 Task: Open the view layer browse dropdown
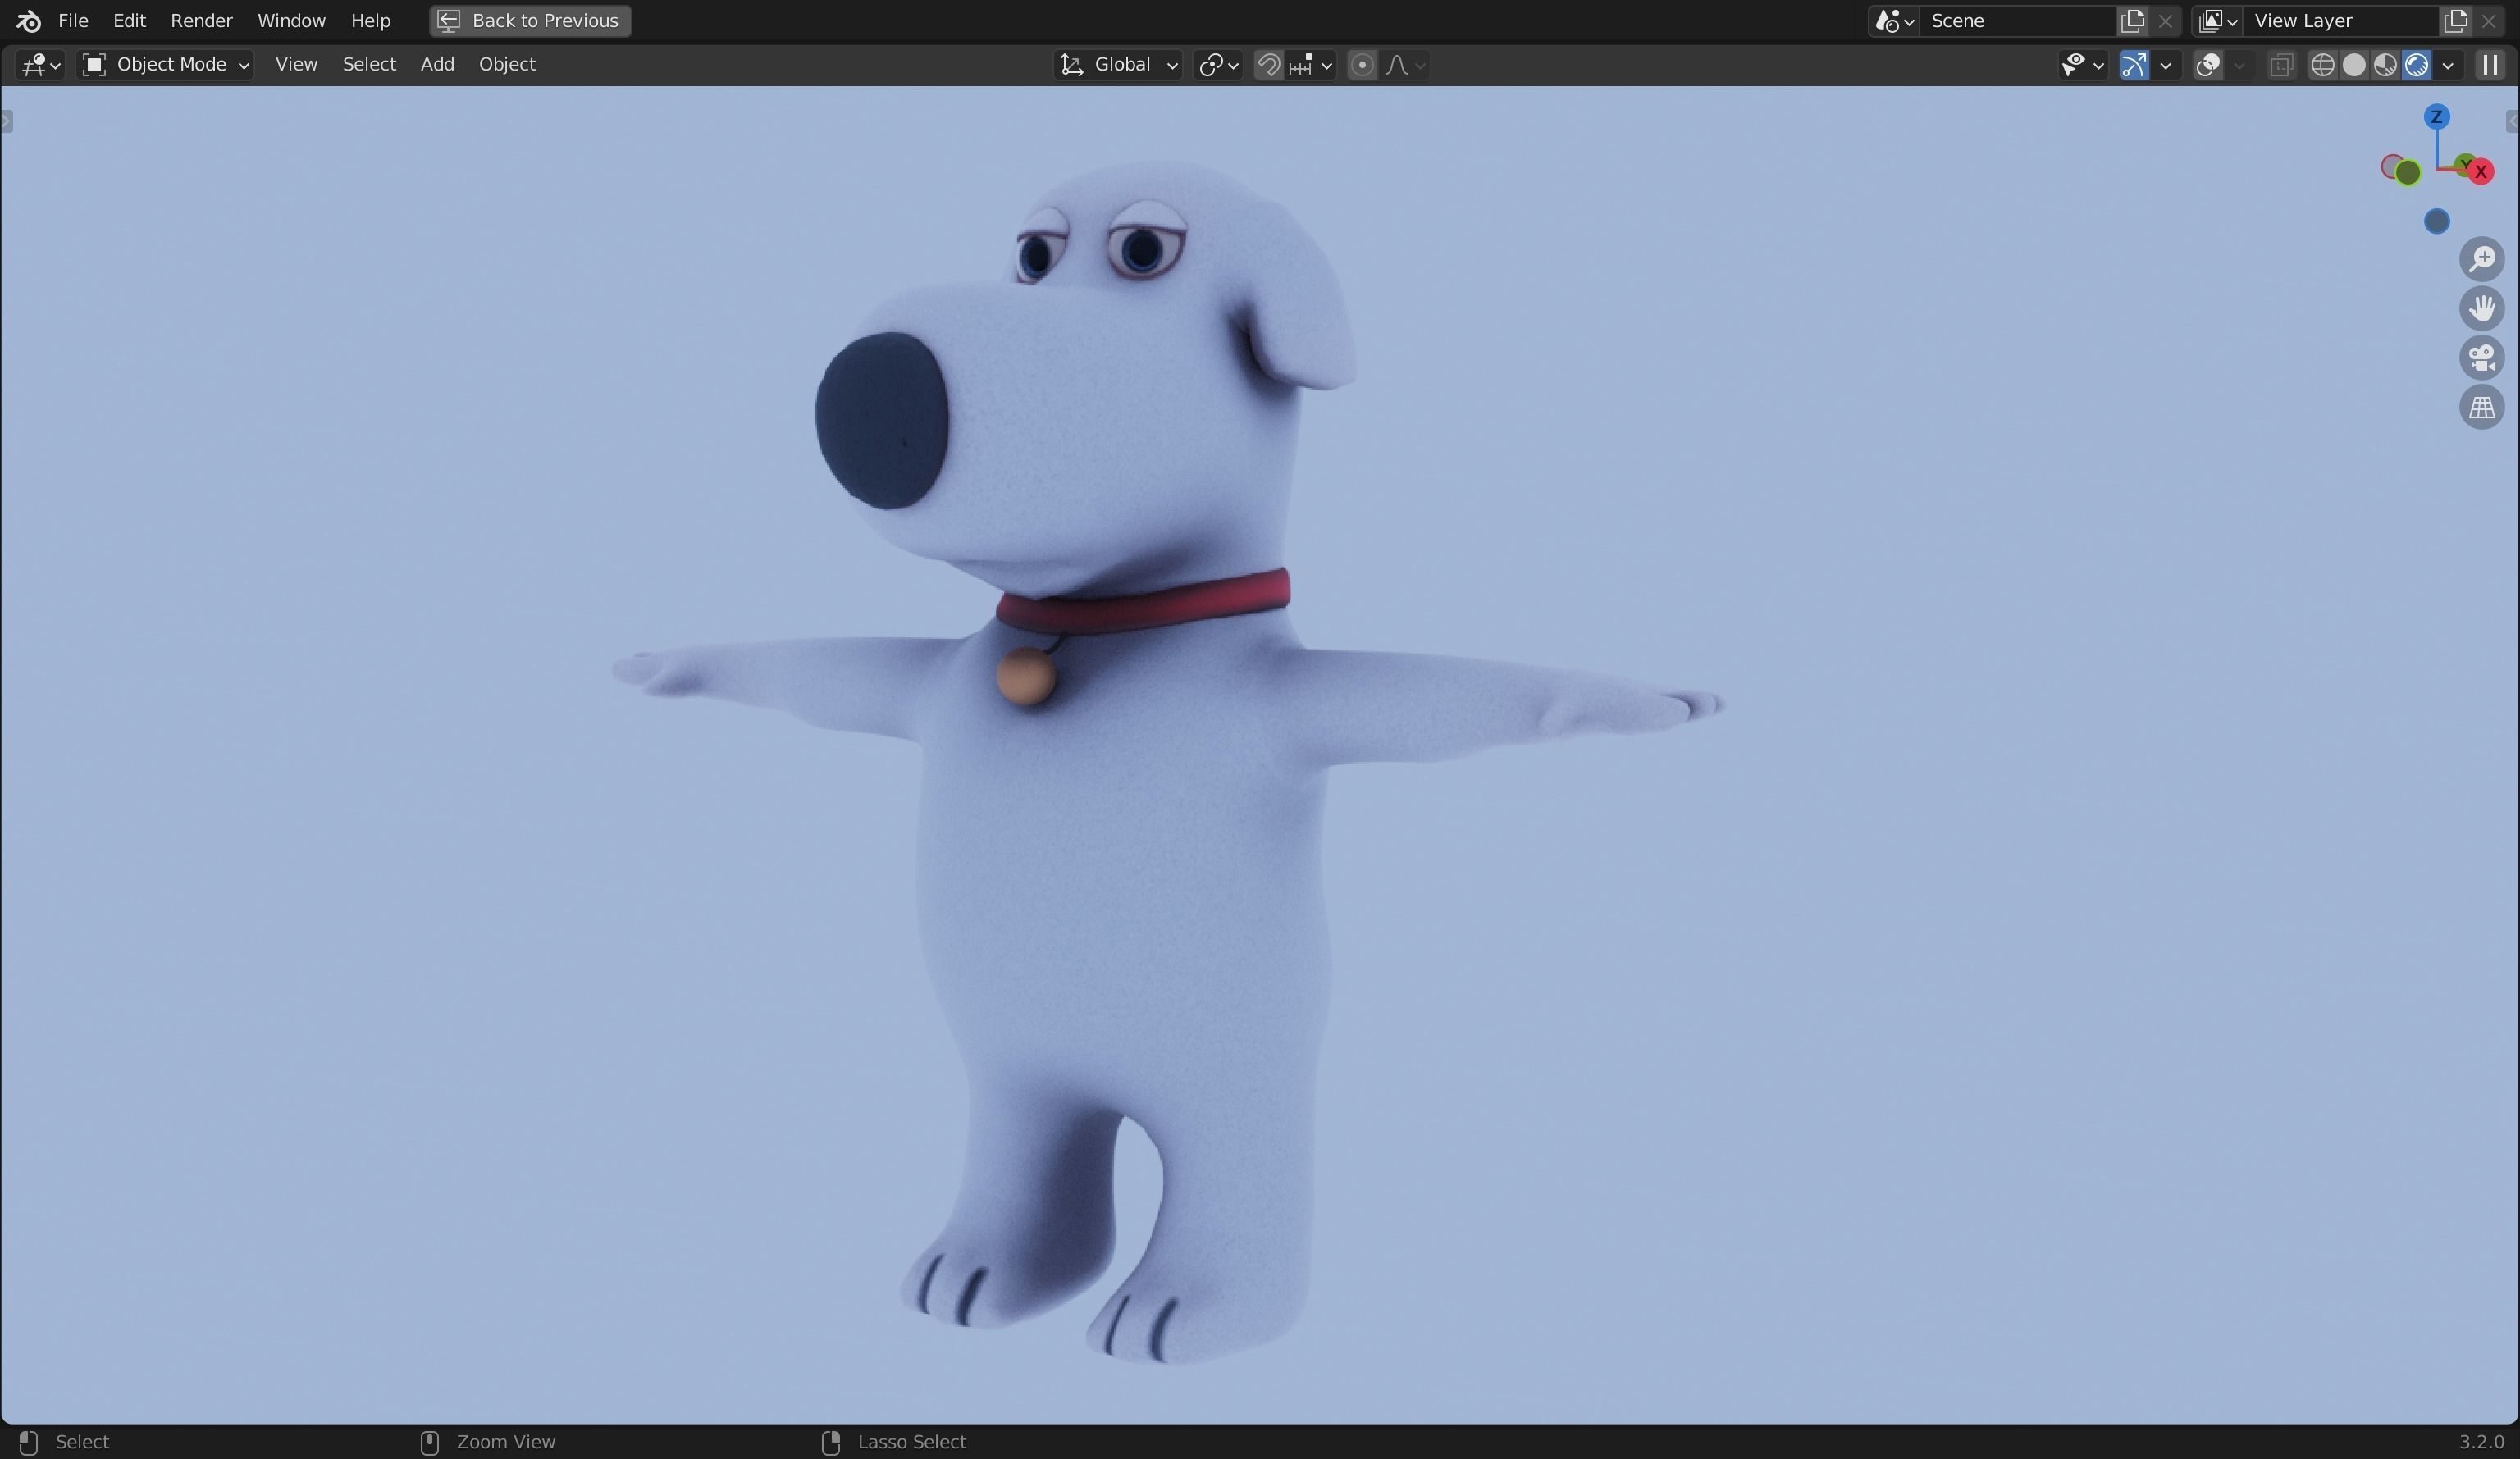pos(2217,20)
